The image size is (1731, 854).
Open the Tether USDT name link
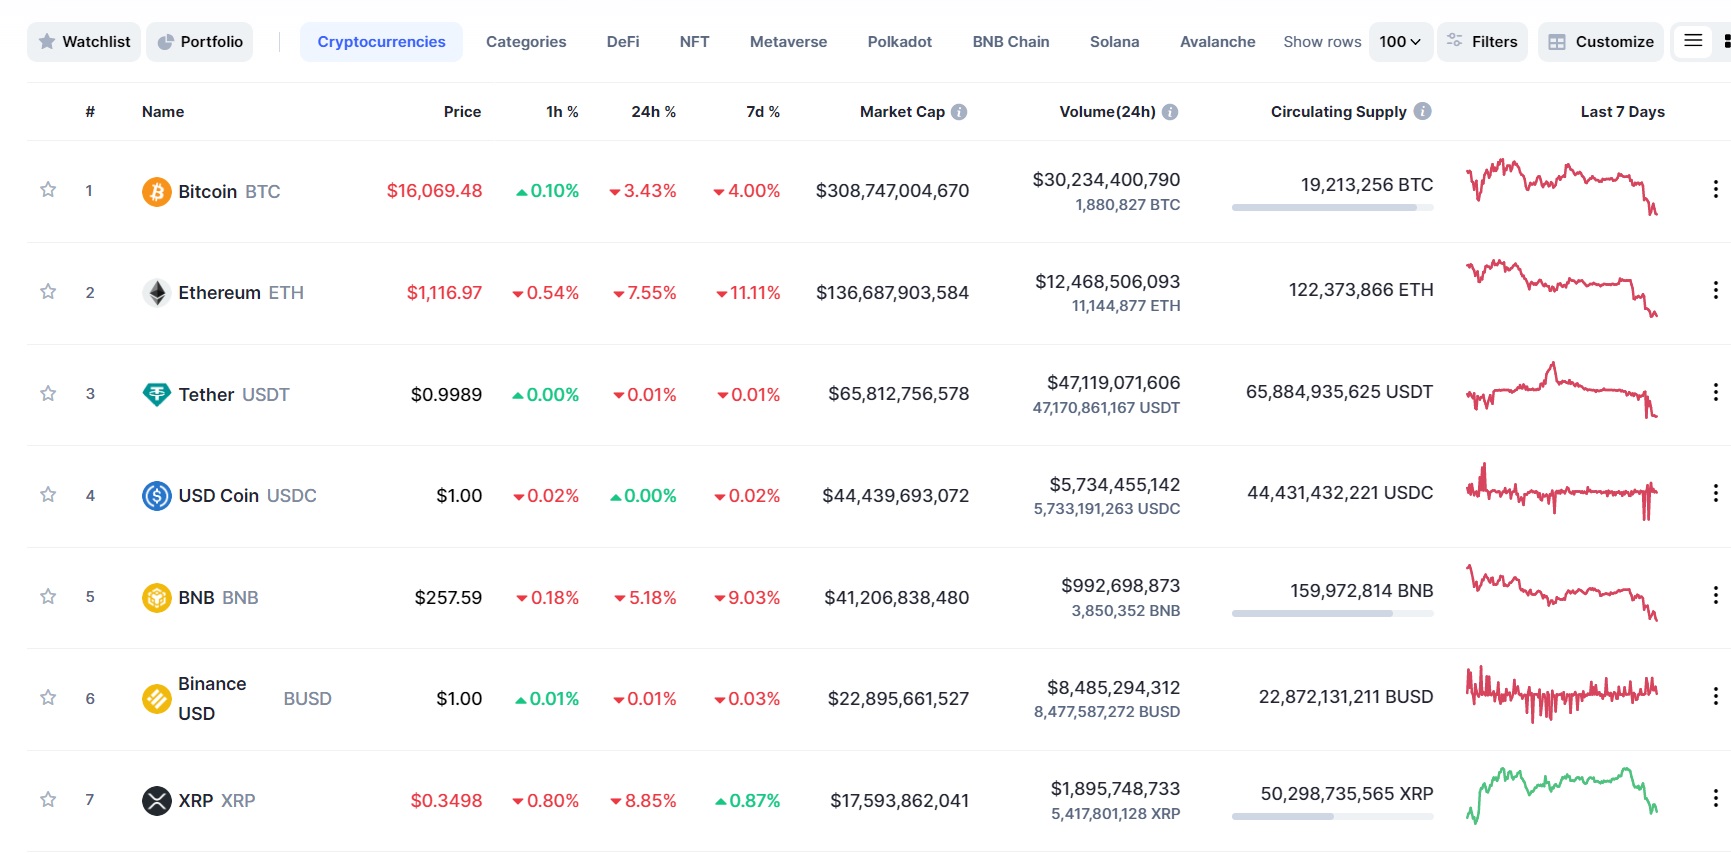click(x=234, y=394)
